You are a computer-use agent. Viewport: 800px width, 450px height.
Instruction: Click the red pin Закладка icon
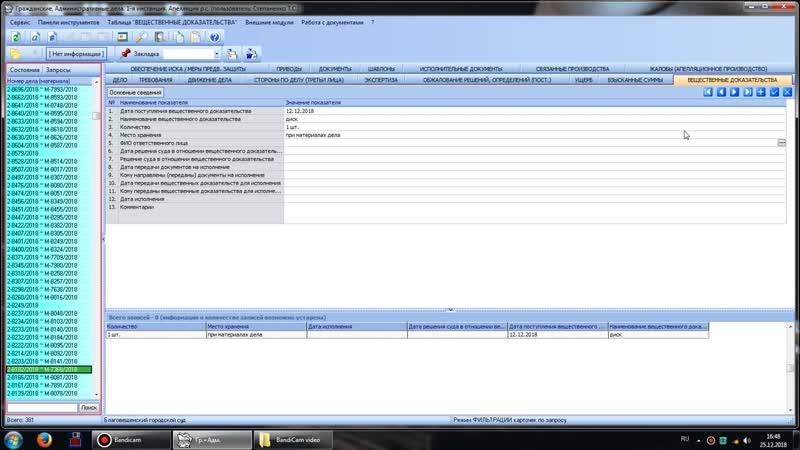click(125, 54)
